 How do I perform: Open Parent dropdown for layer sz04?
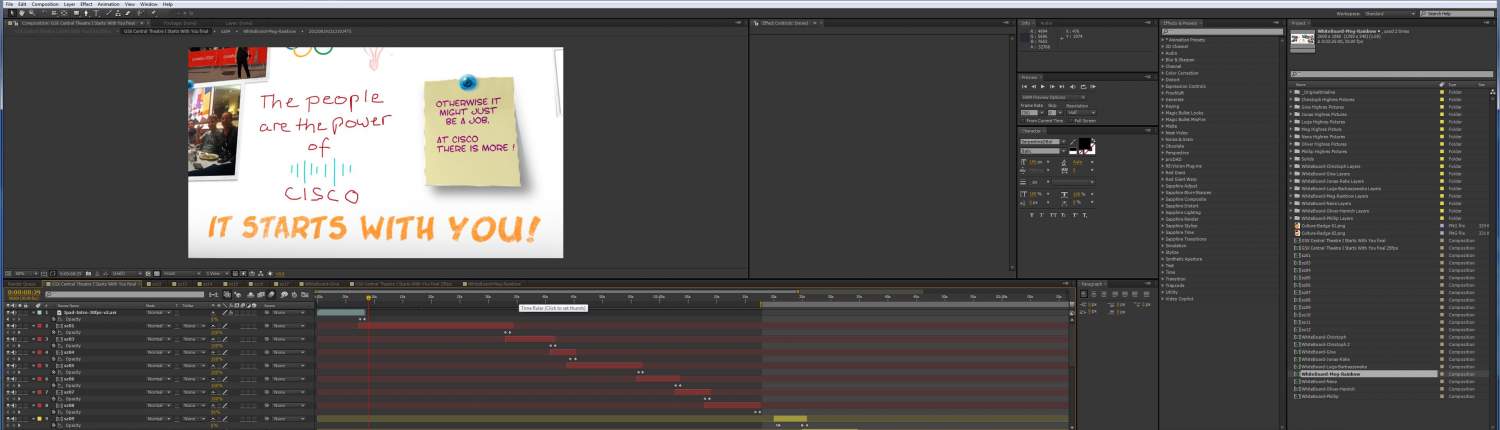(288, 352)
